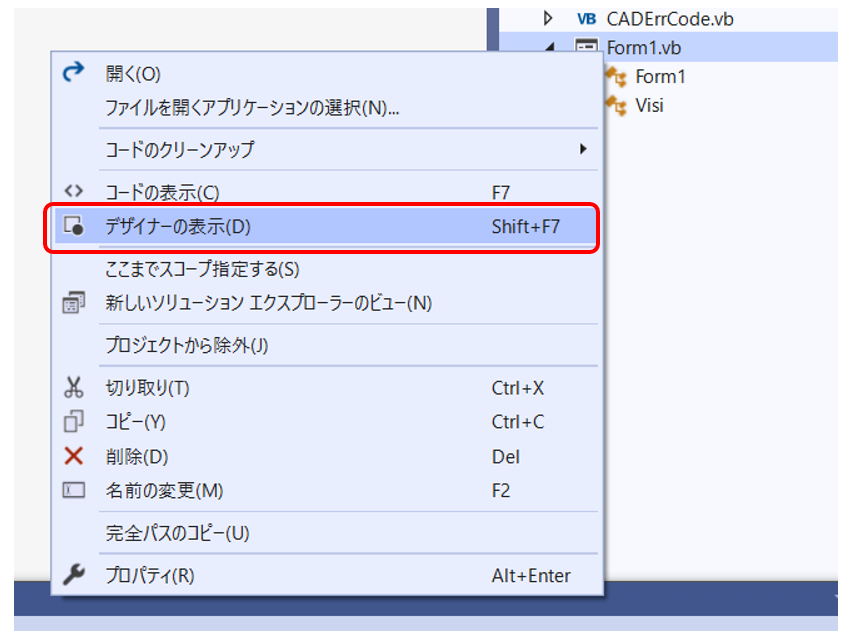This screenshot has height=635, width=852.
Task: Click the View Designer icon
Action: pyautogui.click(x=73, y=226)
